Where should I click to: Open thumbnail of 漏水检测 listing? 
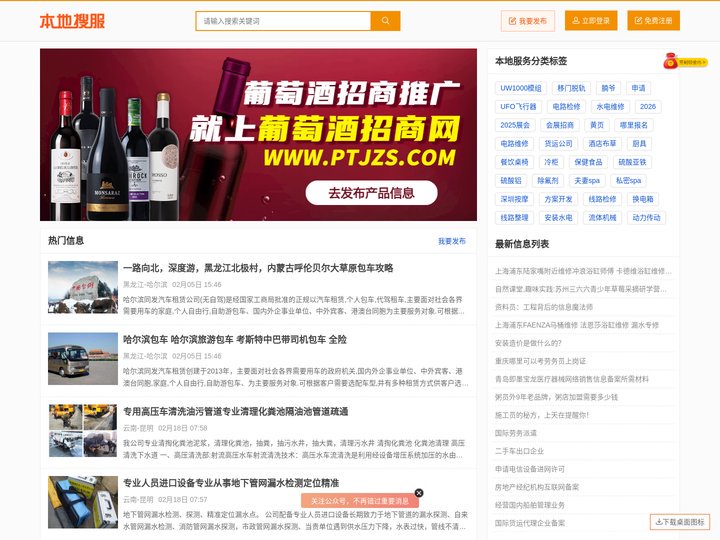pyautogui.click(x=83, y=502)
